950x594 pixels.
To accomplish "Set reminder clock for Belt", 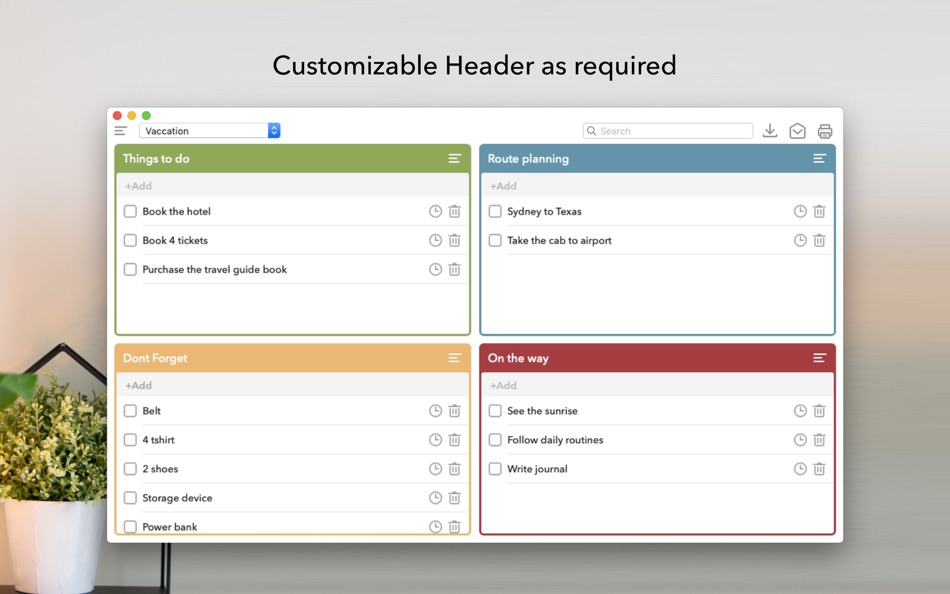I will tap(436, 411).
